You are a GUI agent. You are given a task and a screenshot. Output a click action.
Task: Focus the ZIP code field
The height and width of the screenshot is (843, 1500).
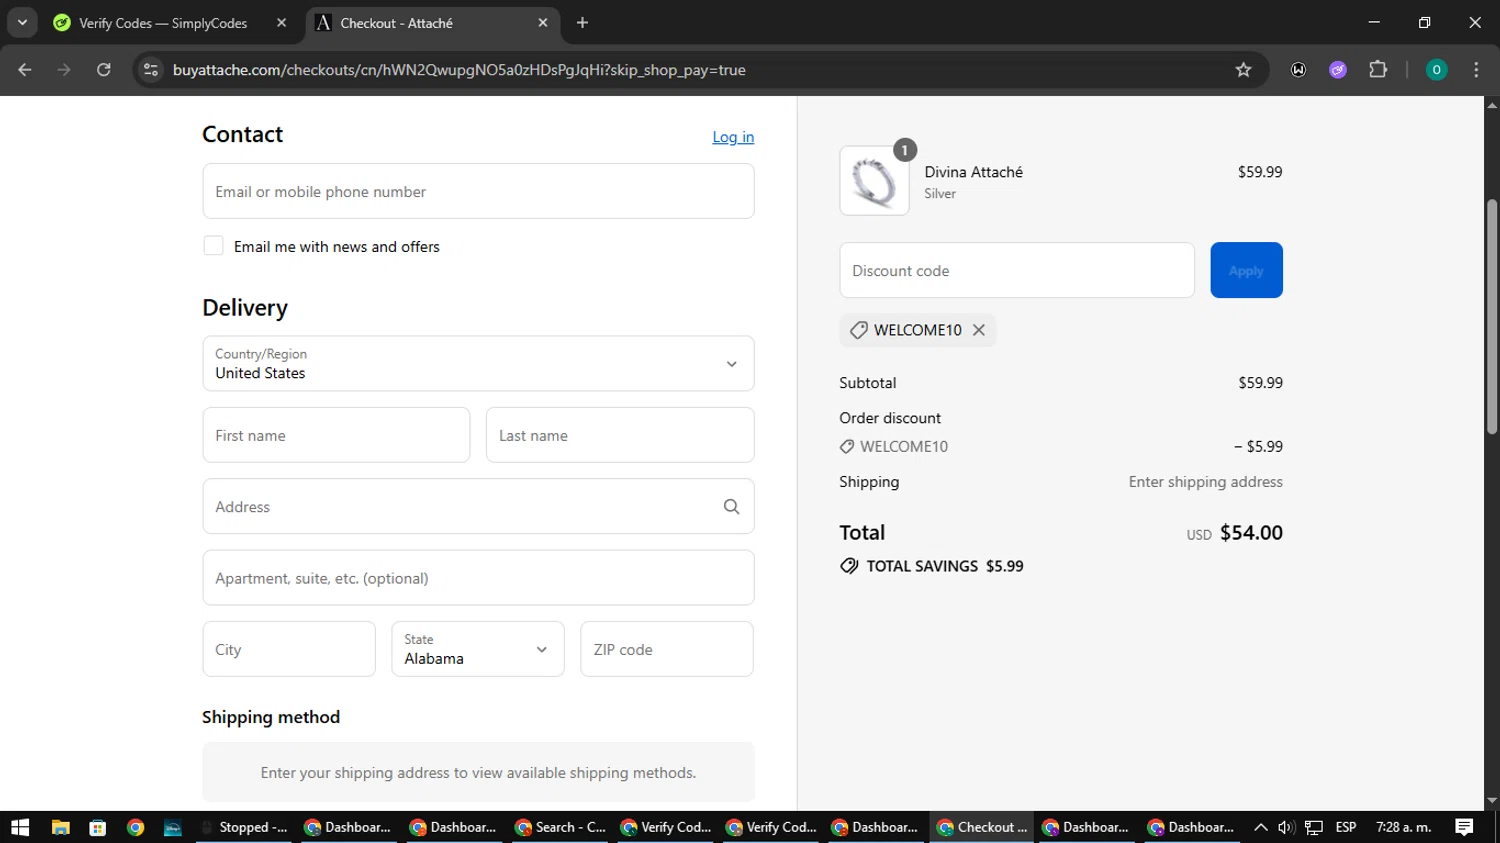[667, 649]
